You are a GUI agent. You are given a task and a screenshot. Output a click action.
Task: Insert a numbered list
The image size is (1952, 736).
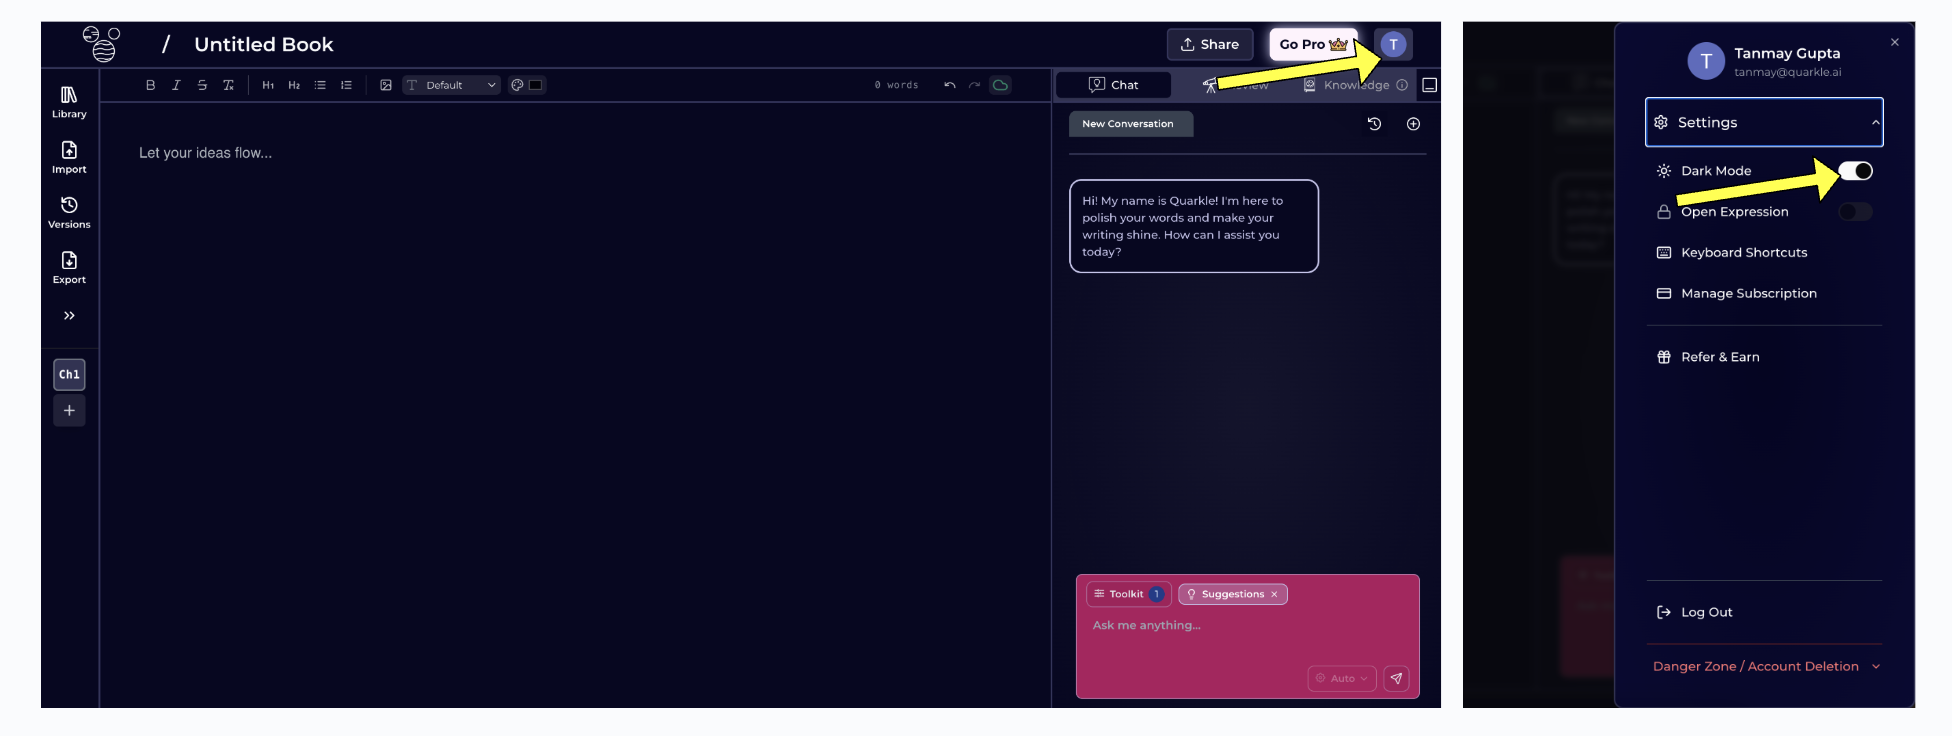click(x=346, y=85)
